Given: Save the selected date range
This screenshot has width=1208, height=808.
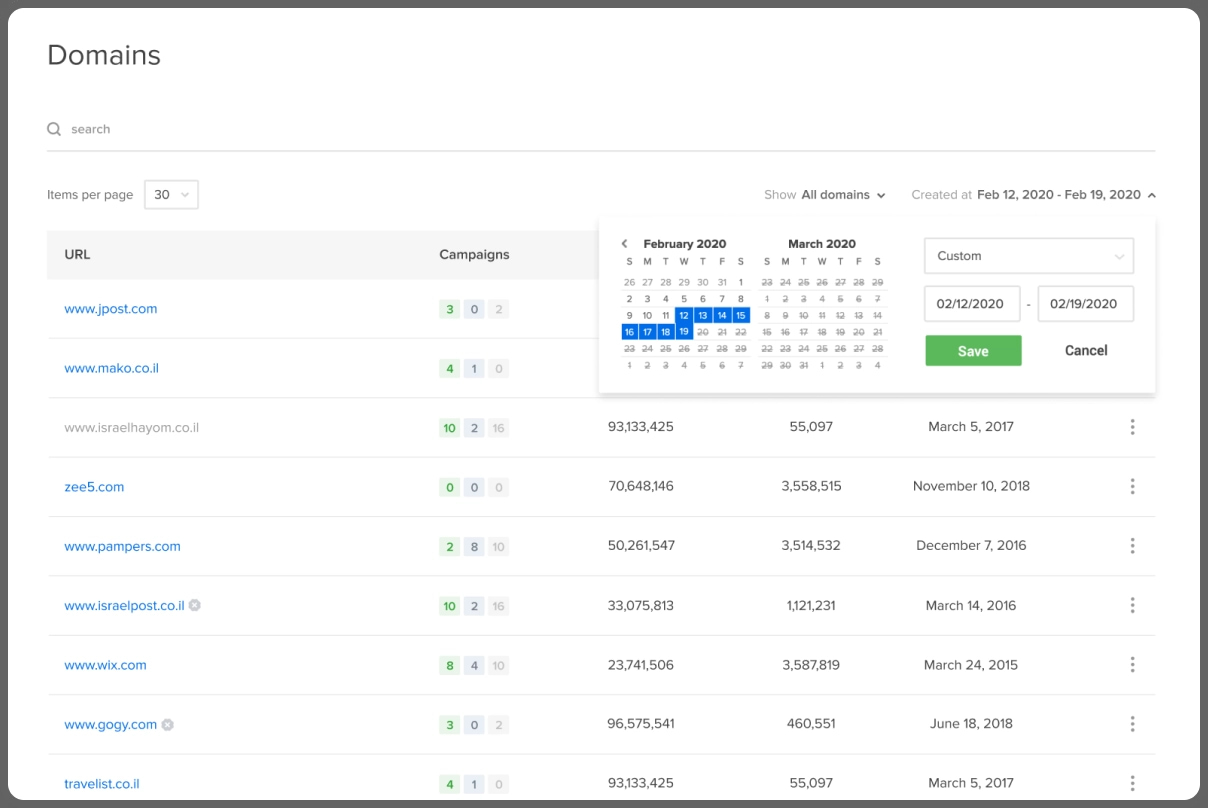Looking at the screenshot, I should point(973,351).
